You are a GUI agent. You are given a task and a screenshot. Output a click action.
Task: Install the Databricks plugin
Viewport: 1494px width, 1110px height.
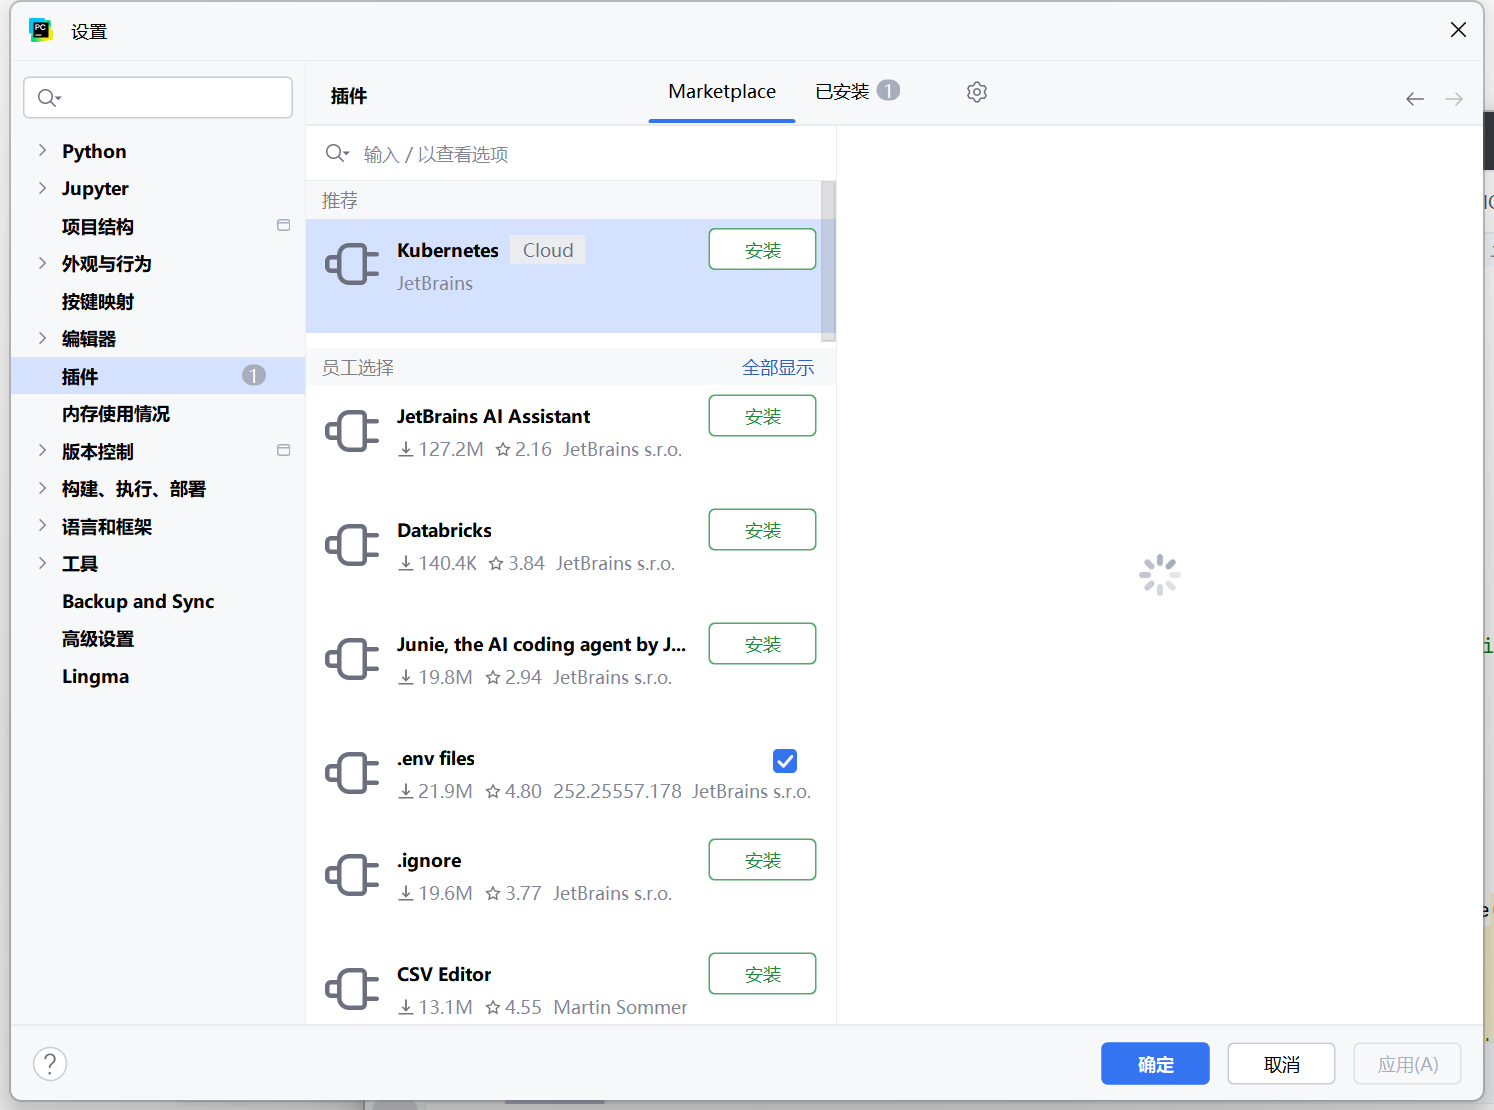tap(762, 530)
